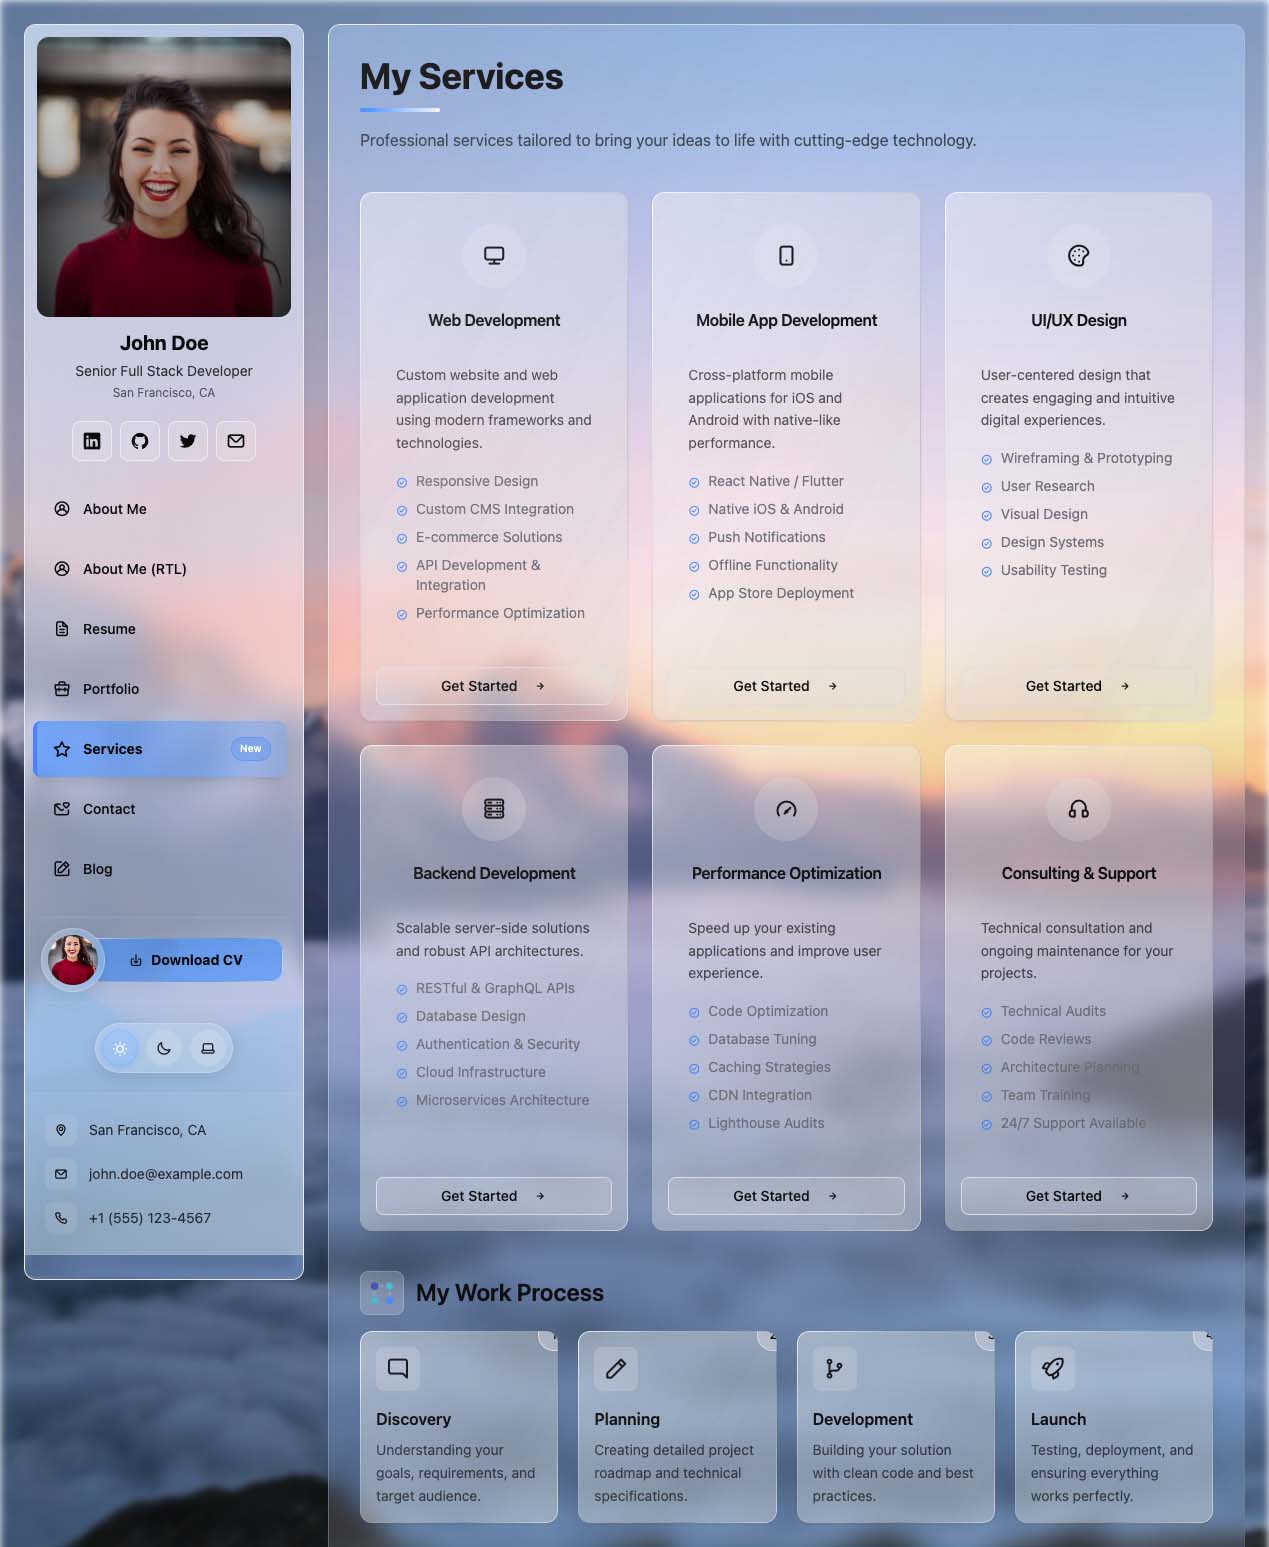Open the LinkedIn profile icon
Image resolution: width=1269 pixels, height=1547 pixels.
point(92,441)
